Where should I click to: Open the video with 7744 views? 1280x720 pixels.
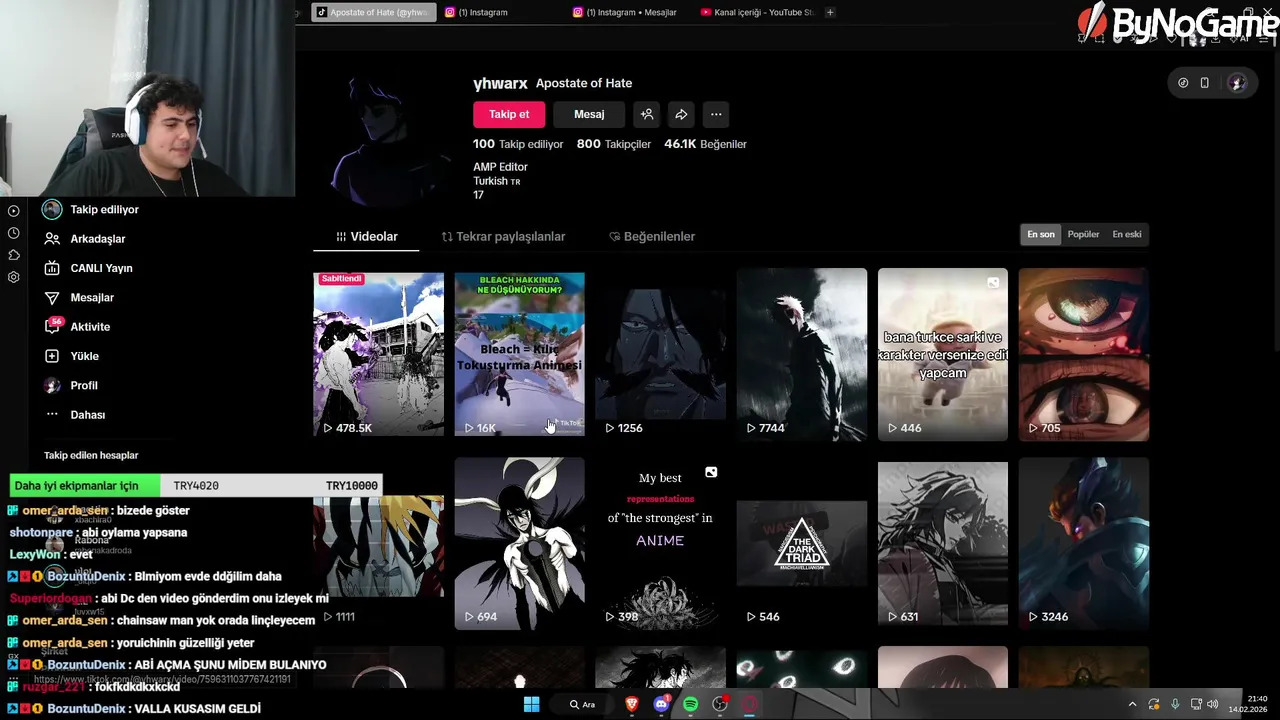click(x=801, y=354)
